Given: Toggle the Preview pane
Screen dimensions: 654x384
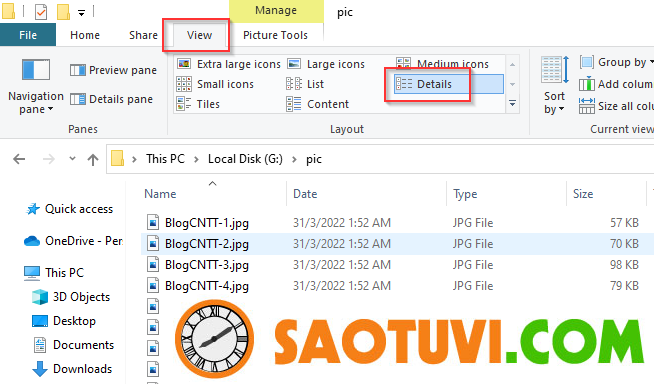Looking at the screenshot, I should (113, 70).
